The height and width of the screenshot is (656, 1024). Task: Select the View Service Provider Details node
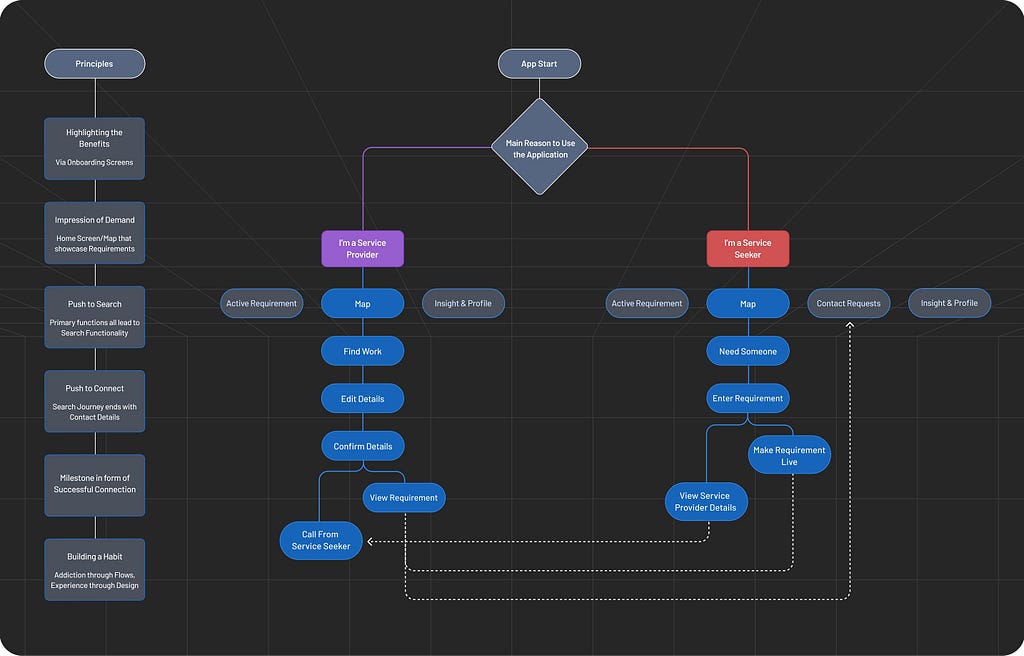[706, 502]
